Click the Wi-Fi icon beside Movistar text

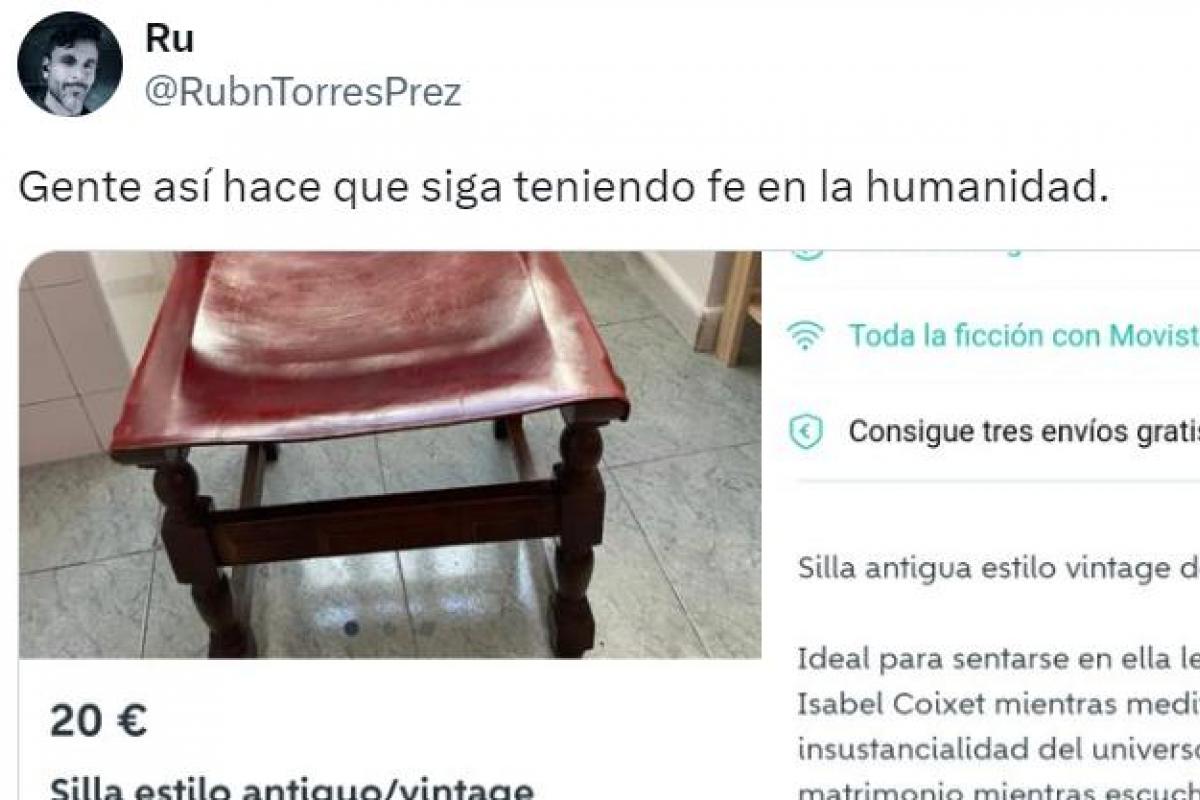[803, 337]
